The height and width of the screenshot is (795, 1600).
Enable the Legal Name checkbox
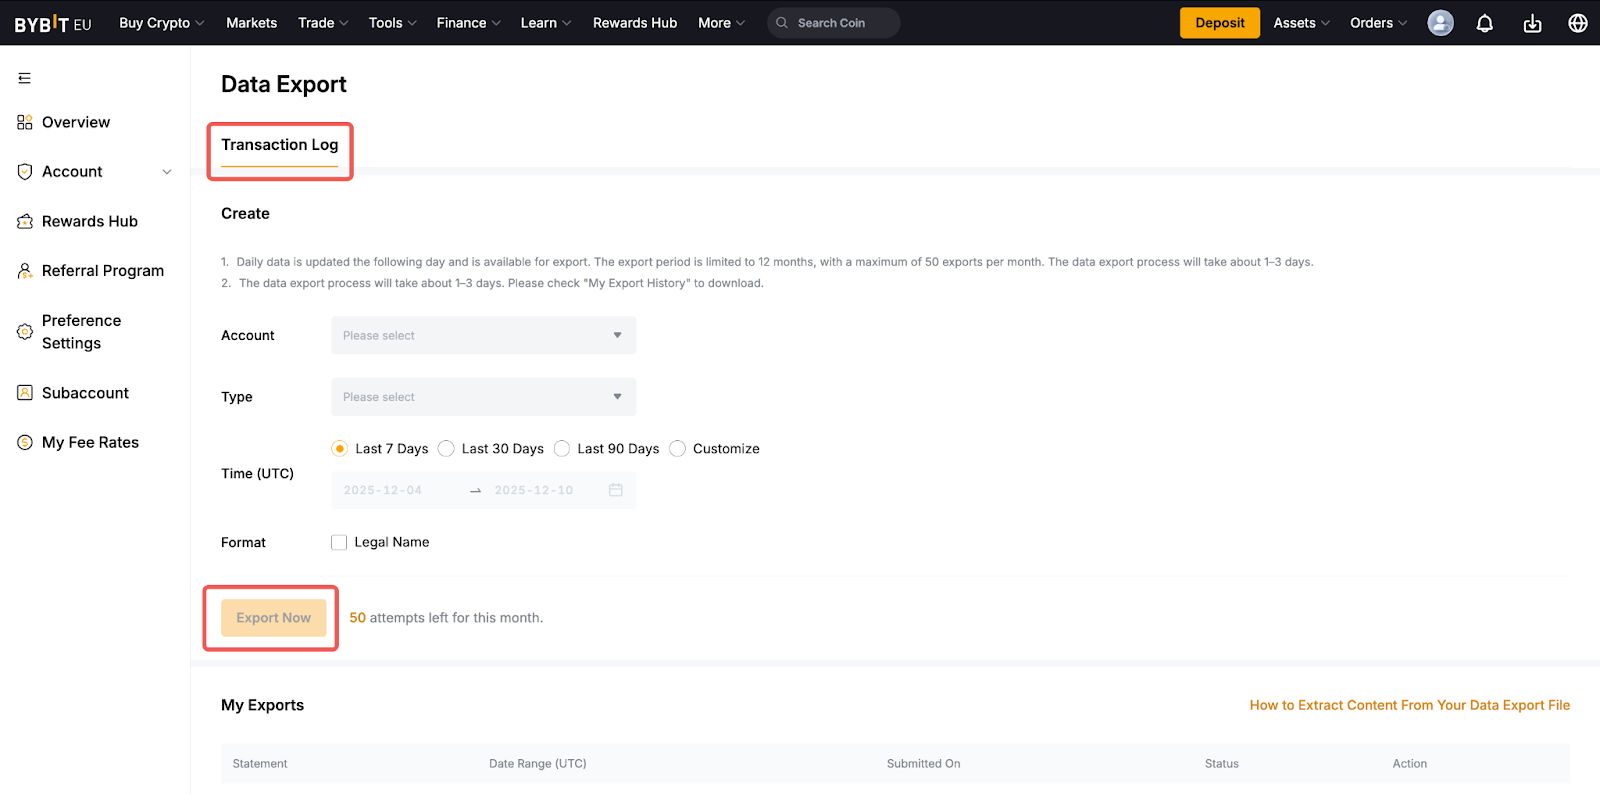click(339, 542)
